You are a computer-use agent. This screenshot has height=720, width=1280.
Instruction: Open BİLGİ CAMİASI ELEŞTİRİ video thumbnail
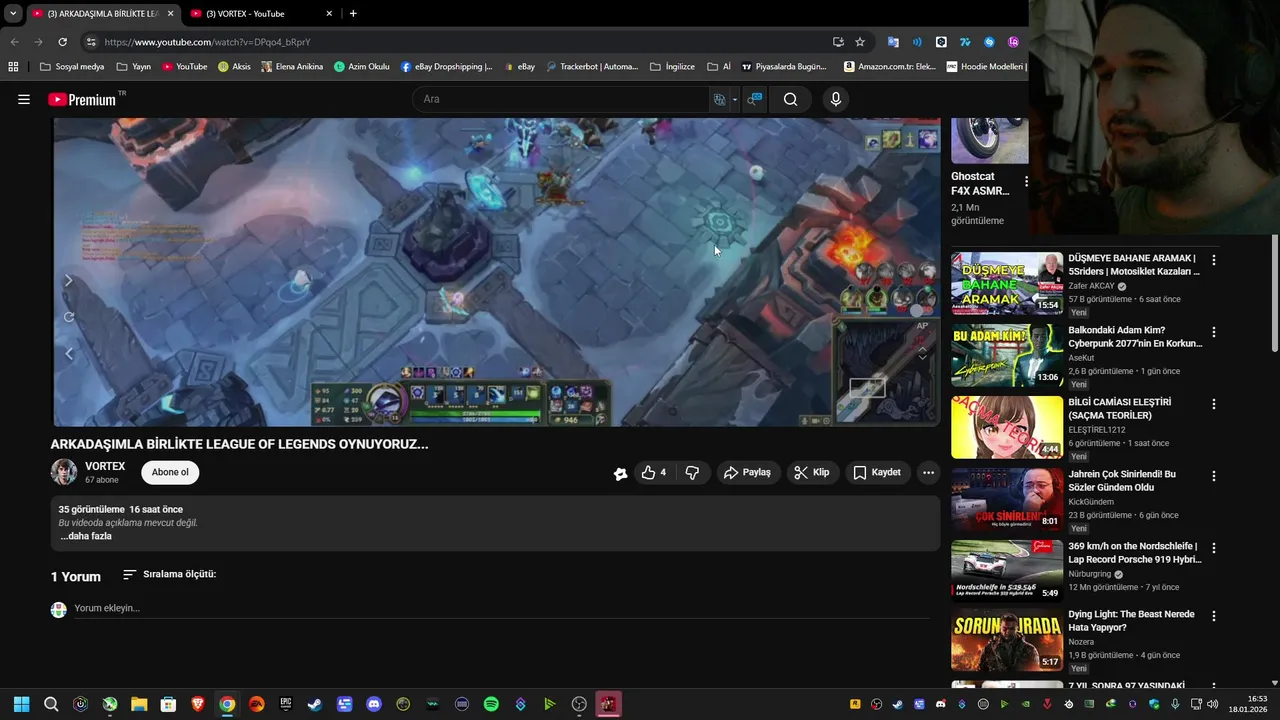(1007, 427)
